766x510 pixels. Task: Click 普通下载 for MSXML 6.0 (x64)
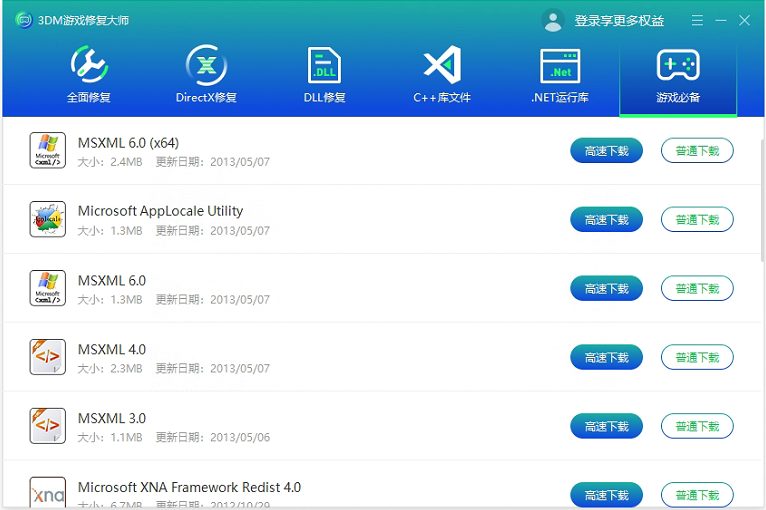tap(697, 150)
